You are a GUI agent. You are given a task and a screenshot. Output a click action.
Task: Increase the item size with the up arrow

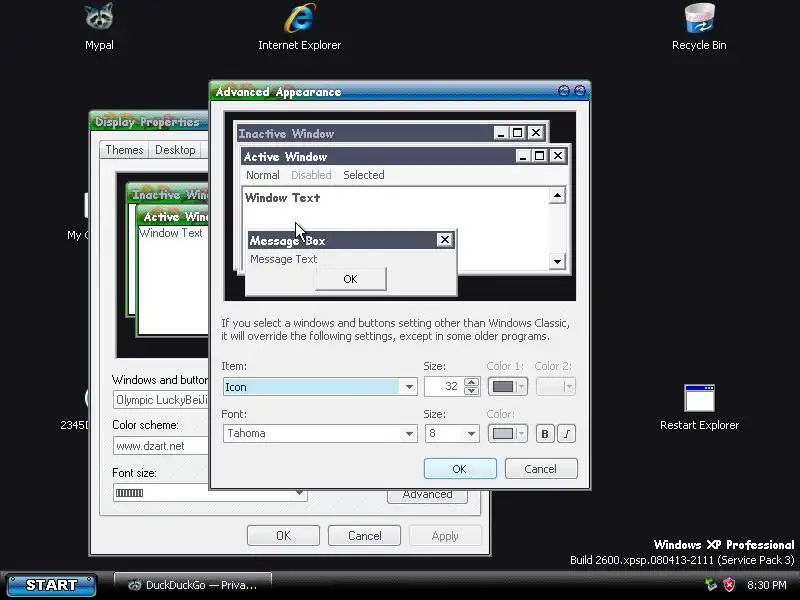click(471, 382)
